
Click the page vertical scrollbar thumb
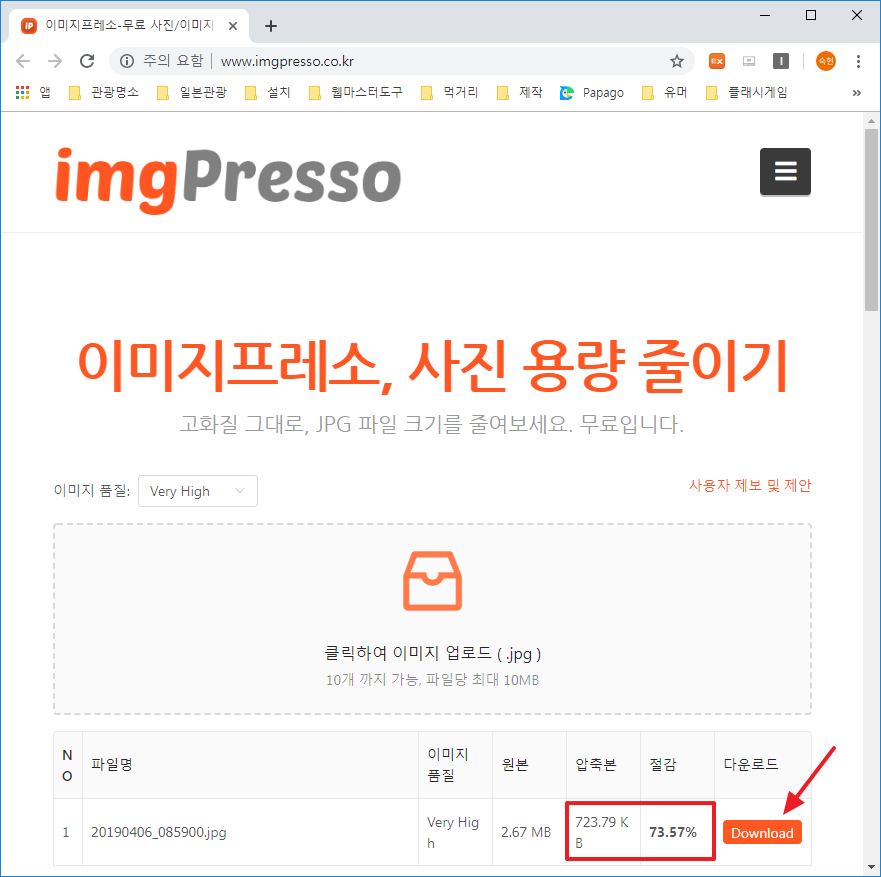coord(871,219)
